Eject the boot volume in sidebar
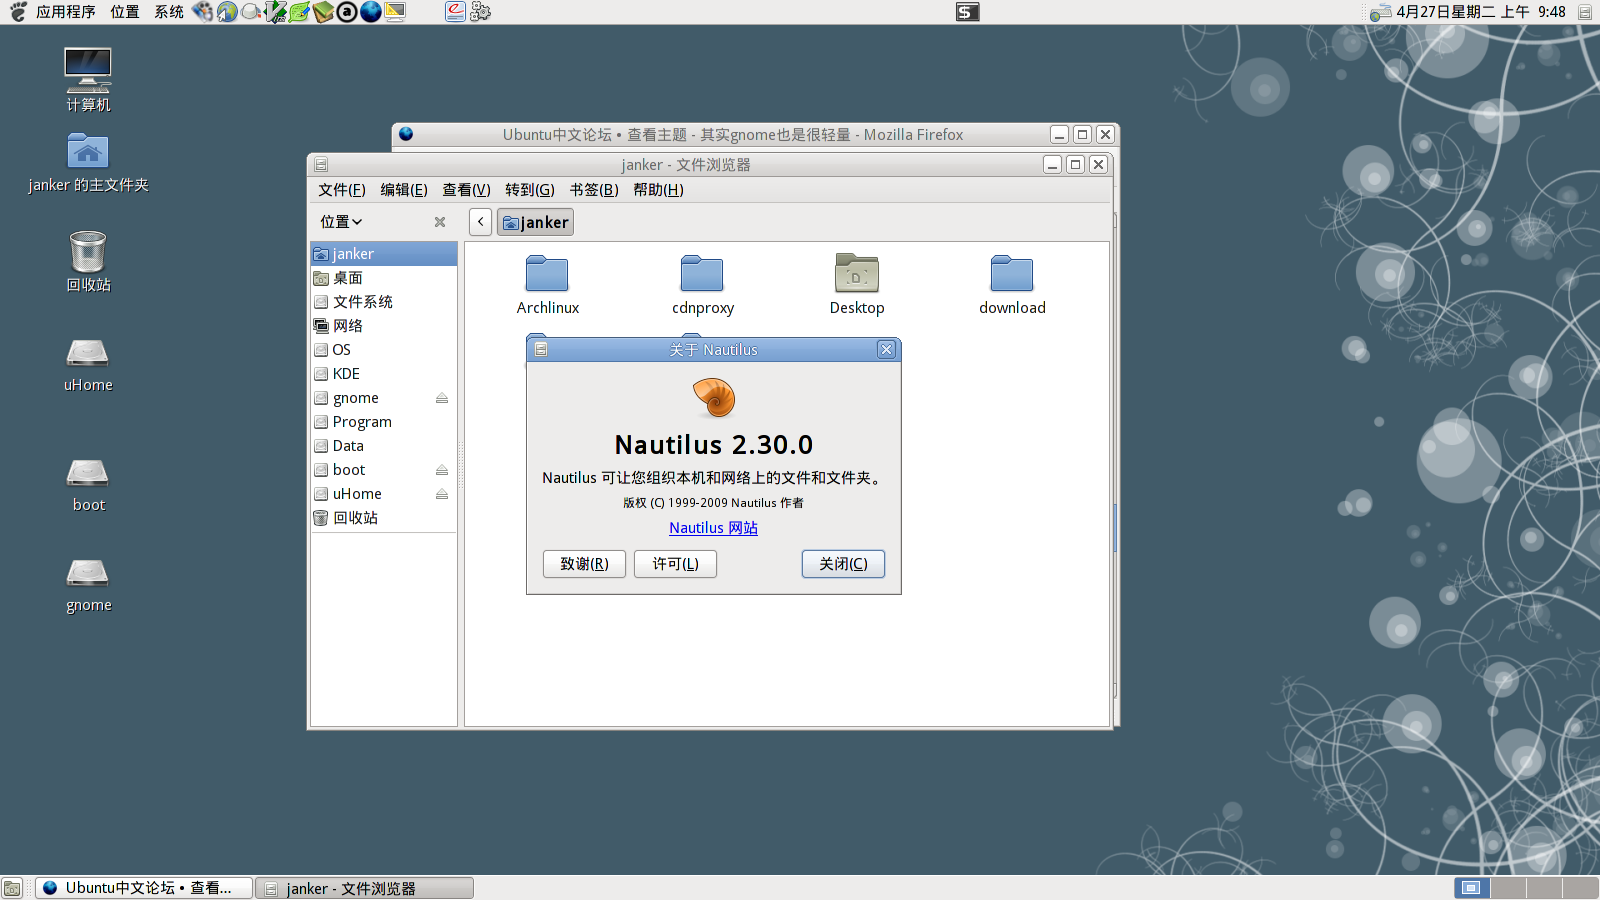Viewport: 1600px width, 900px height. tap(442, 470)
